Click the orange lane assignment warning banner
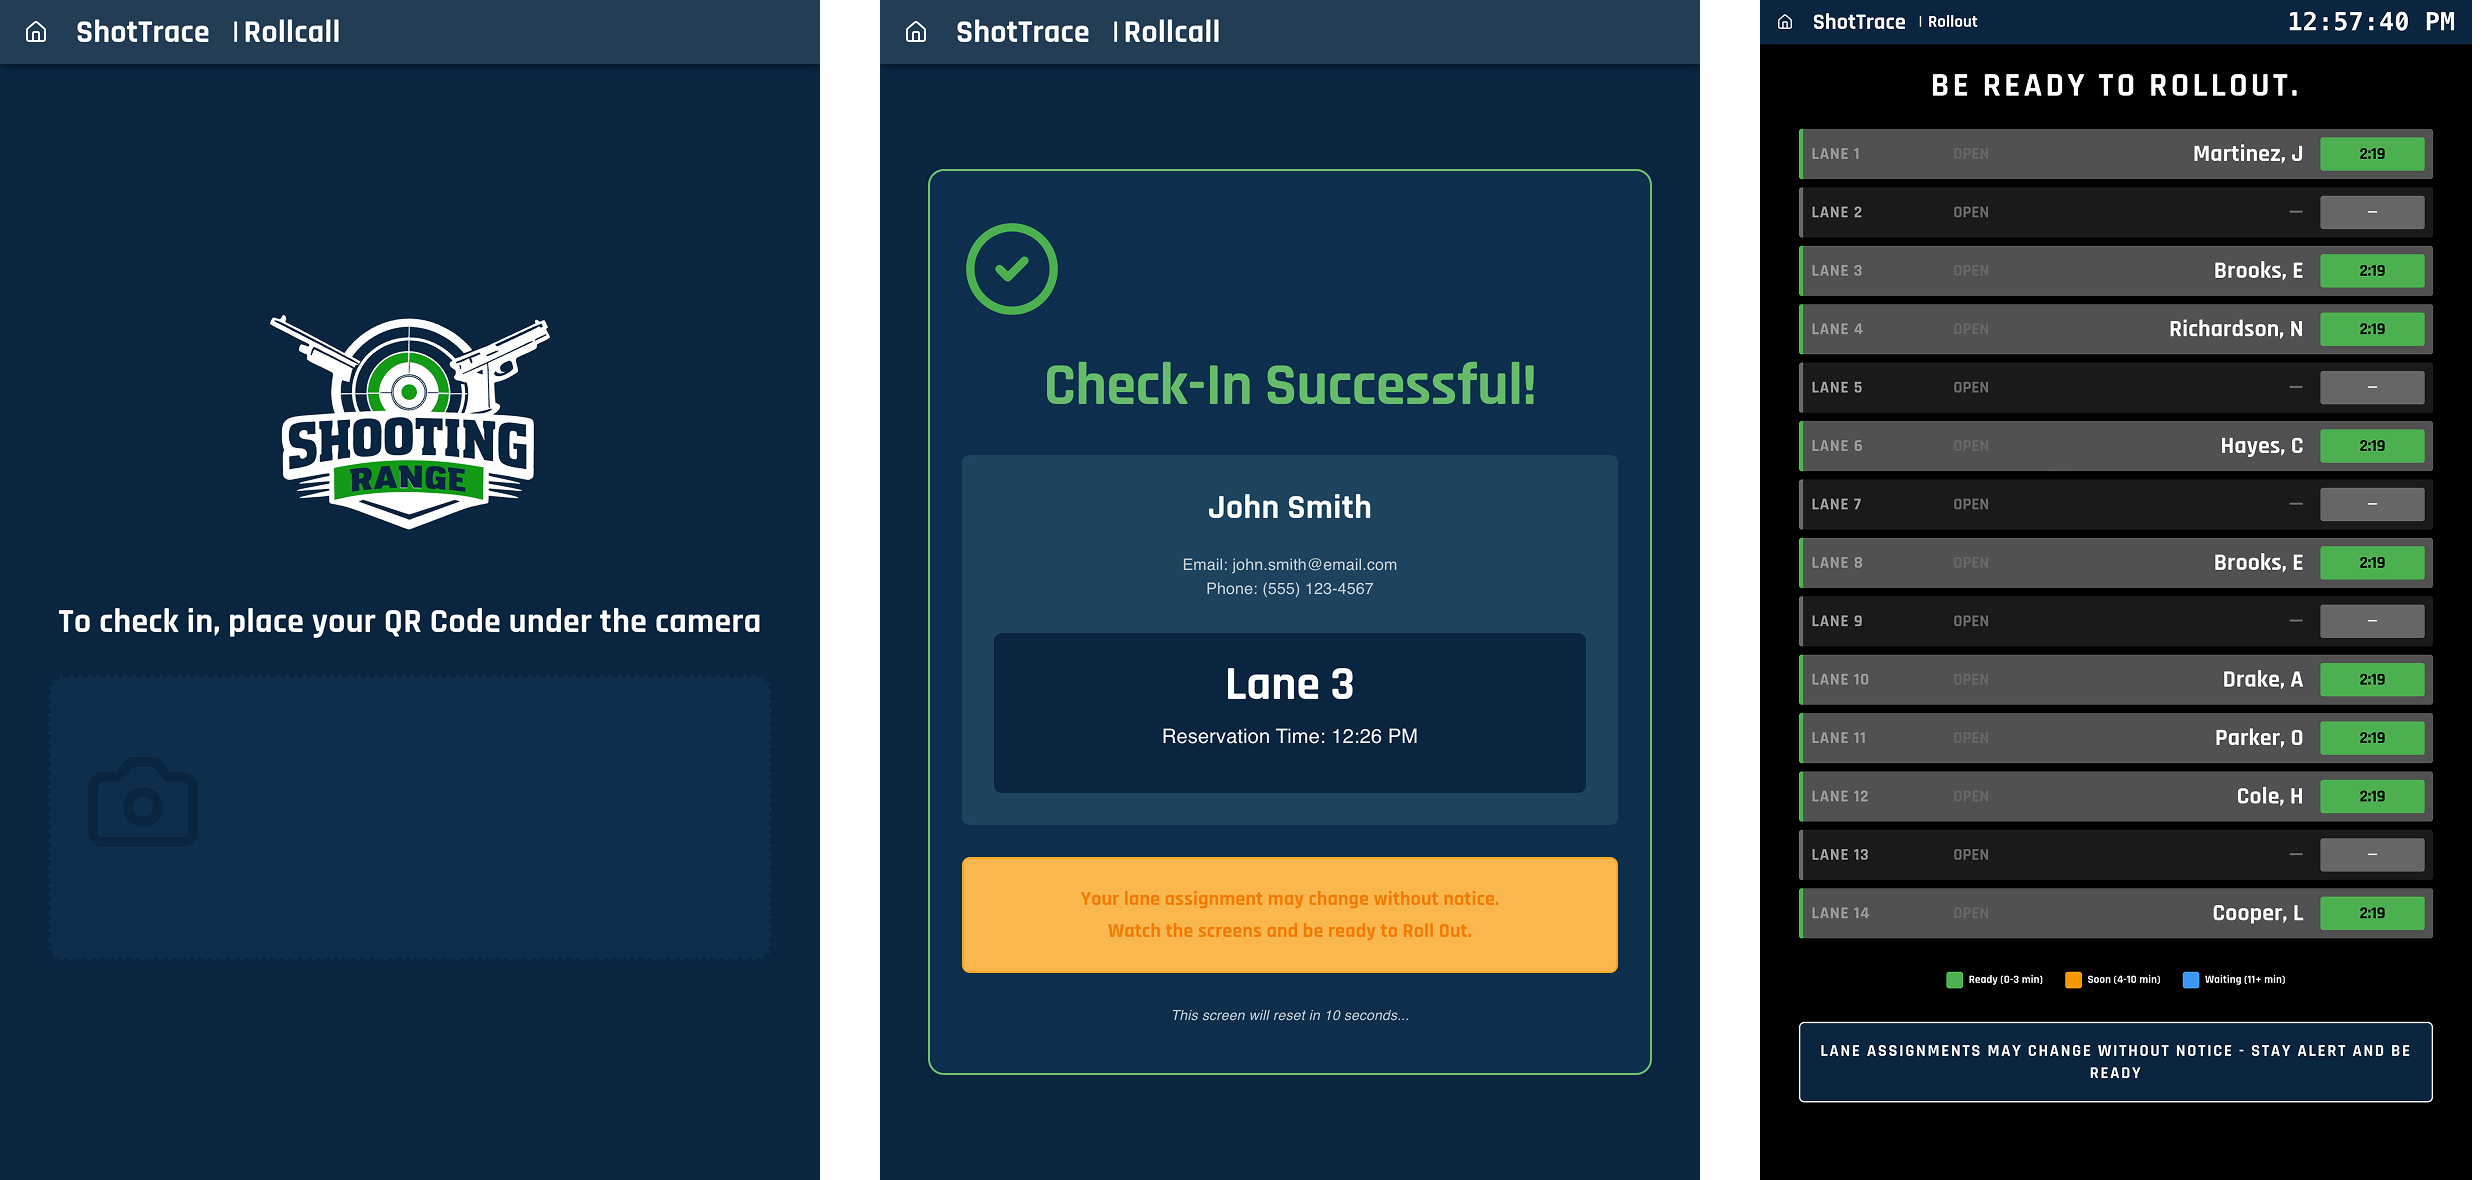The width and height of the screenshot is (2492, 1180). [1290, 915]
